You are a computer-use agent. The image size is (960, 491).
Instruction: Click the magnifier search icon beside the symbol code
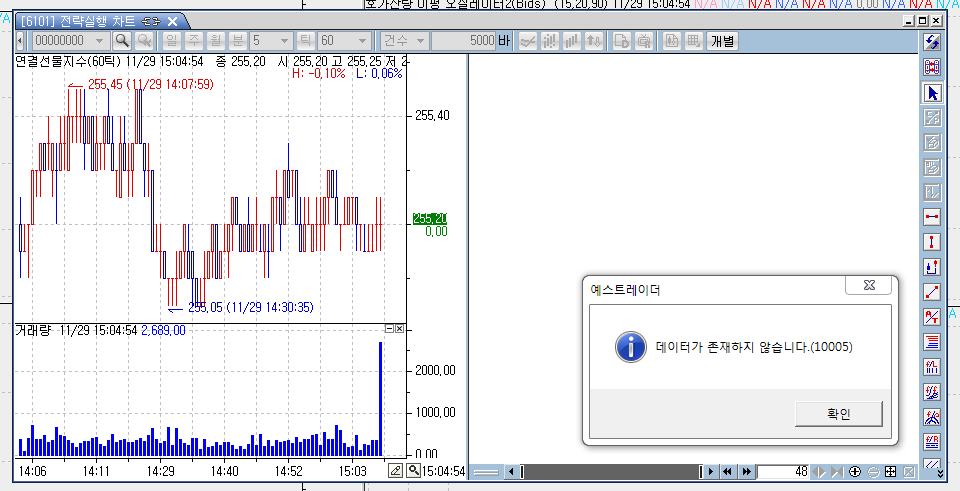122,41
